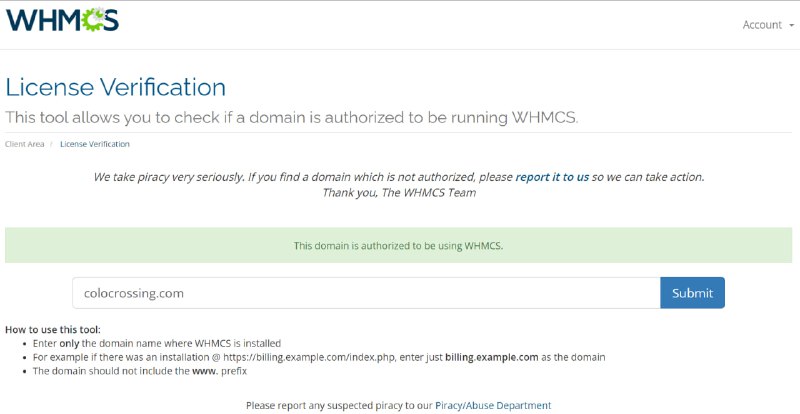The image size is (800, 414).
Task: Click the subtitle about checking domain authorization
Action: coord(292,117)
